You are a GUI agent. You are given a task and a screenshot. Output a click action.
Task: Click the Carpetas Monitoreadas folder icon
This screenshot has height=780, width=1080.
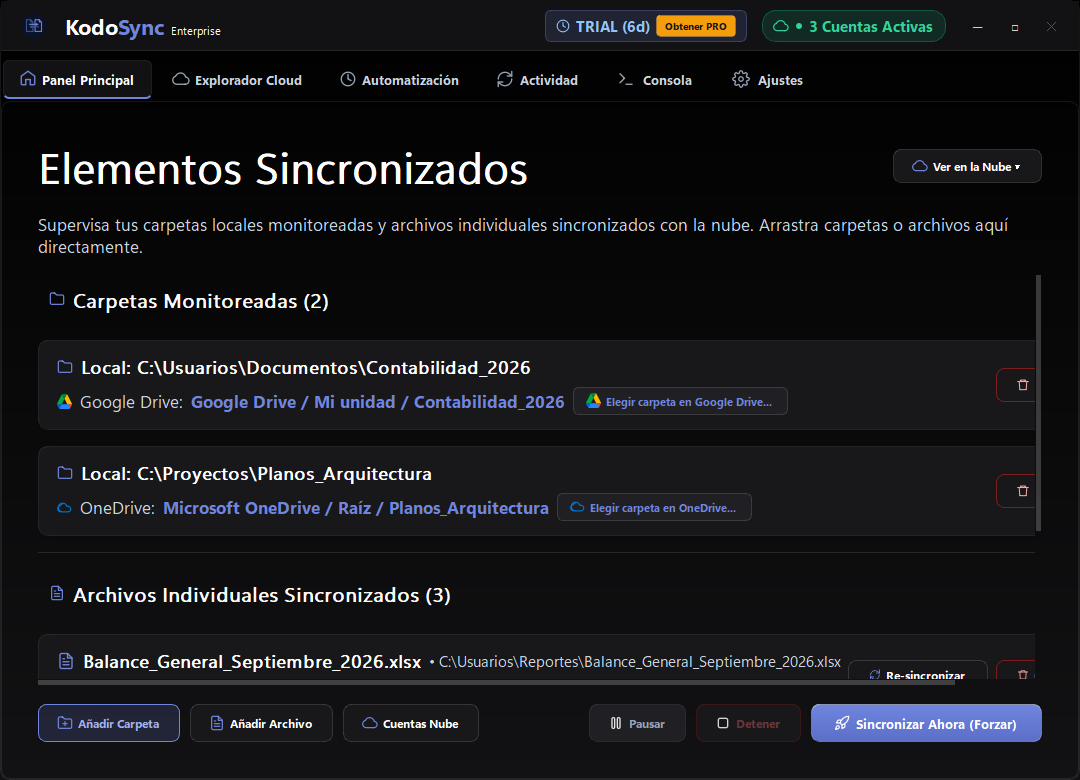click(x=57, y=299)
